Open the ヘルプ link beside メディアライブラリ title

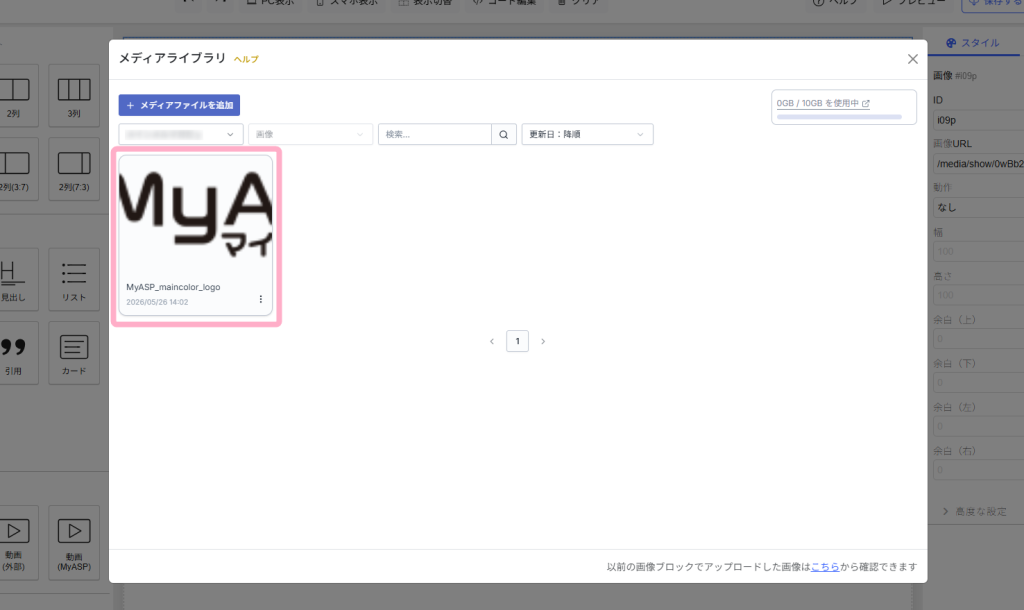click(x=246, y=59)
